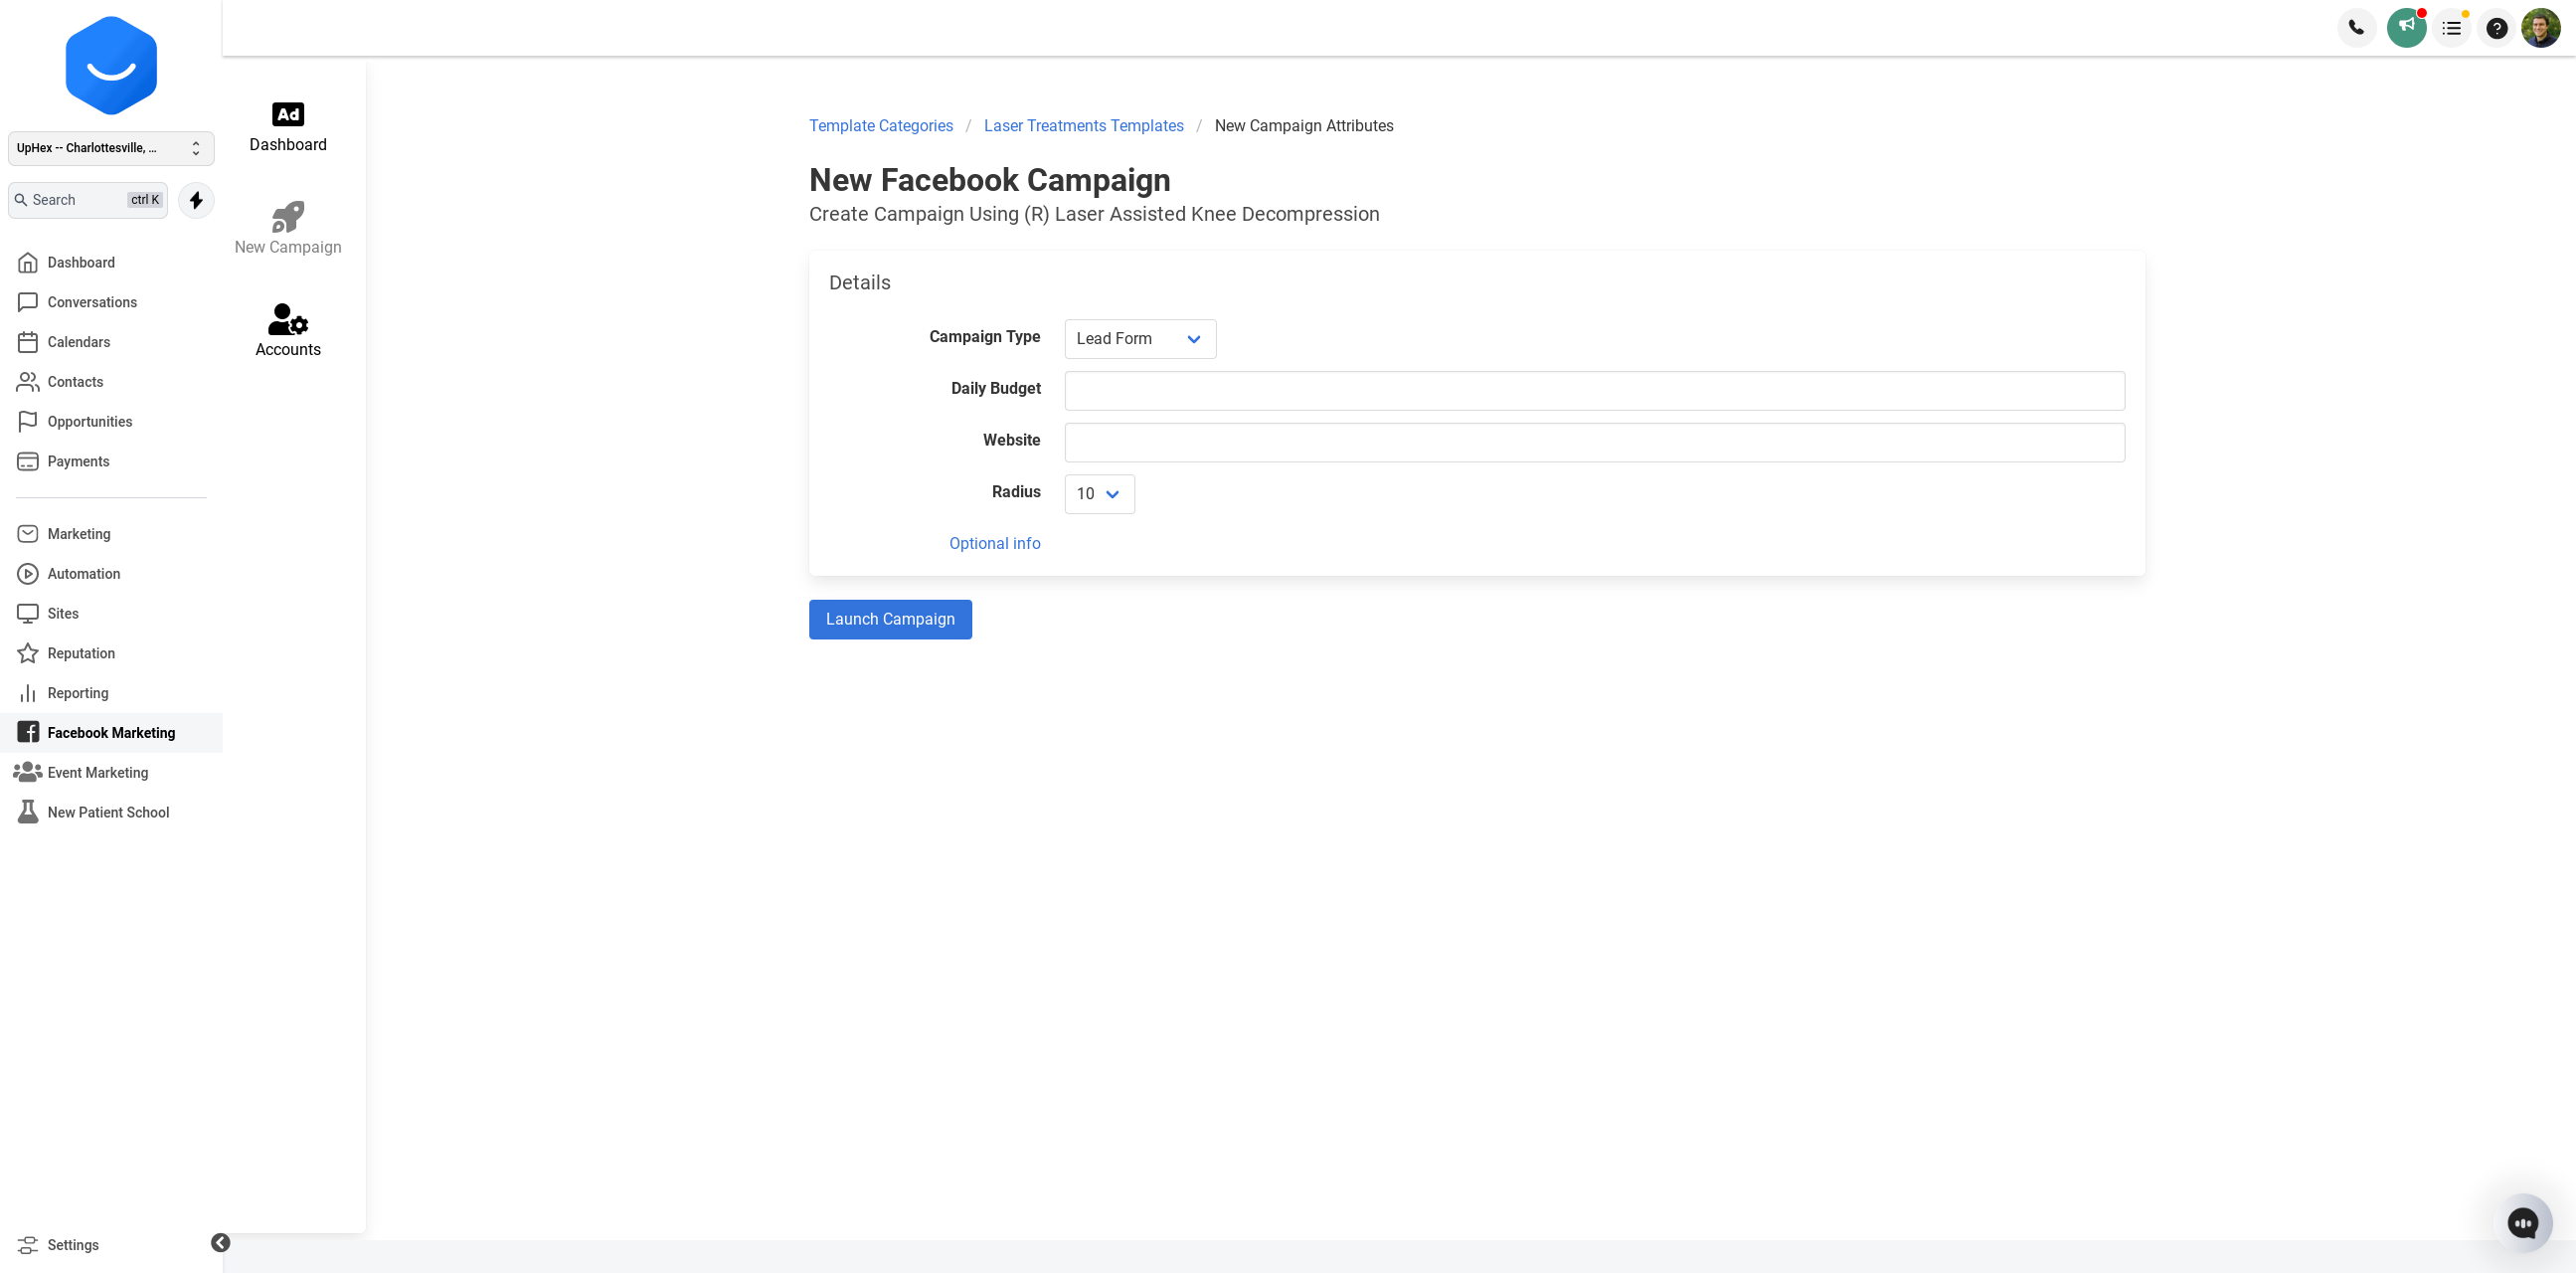Click the Website input field
2576x1273 pixels.
[x=1594, y=442]
